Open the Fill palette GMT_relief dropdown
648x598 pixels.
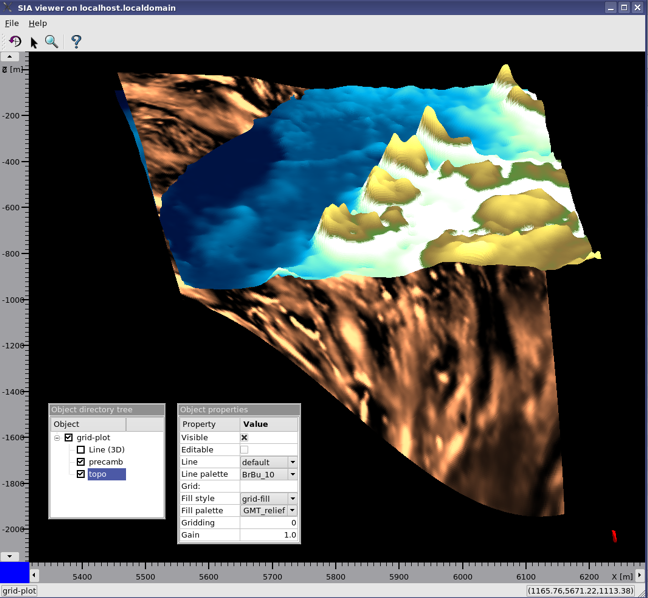pos(292,510)
